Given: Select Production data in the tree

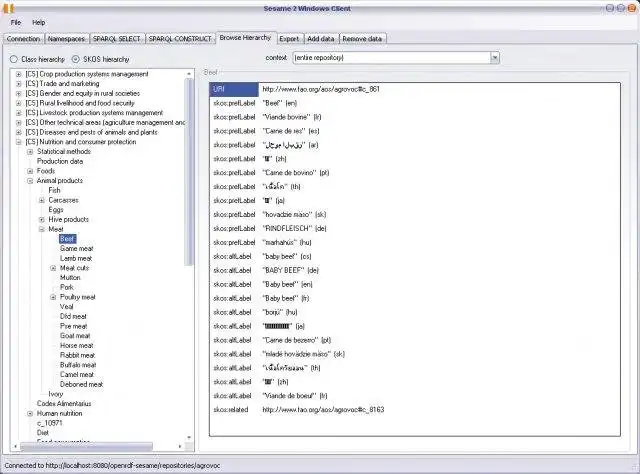Looking at the screenshot, I should (x=60, y=161).
